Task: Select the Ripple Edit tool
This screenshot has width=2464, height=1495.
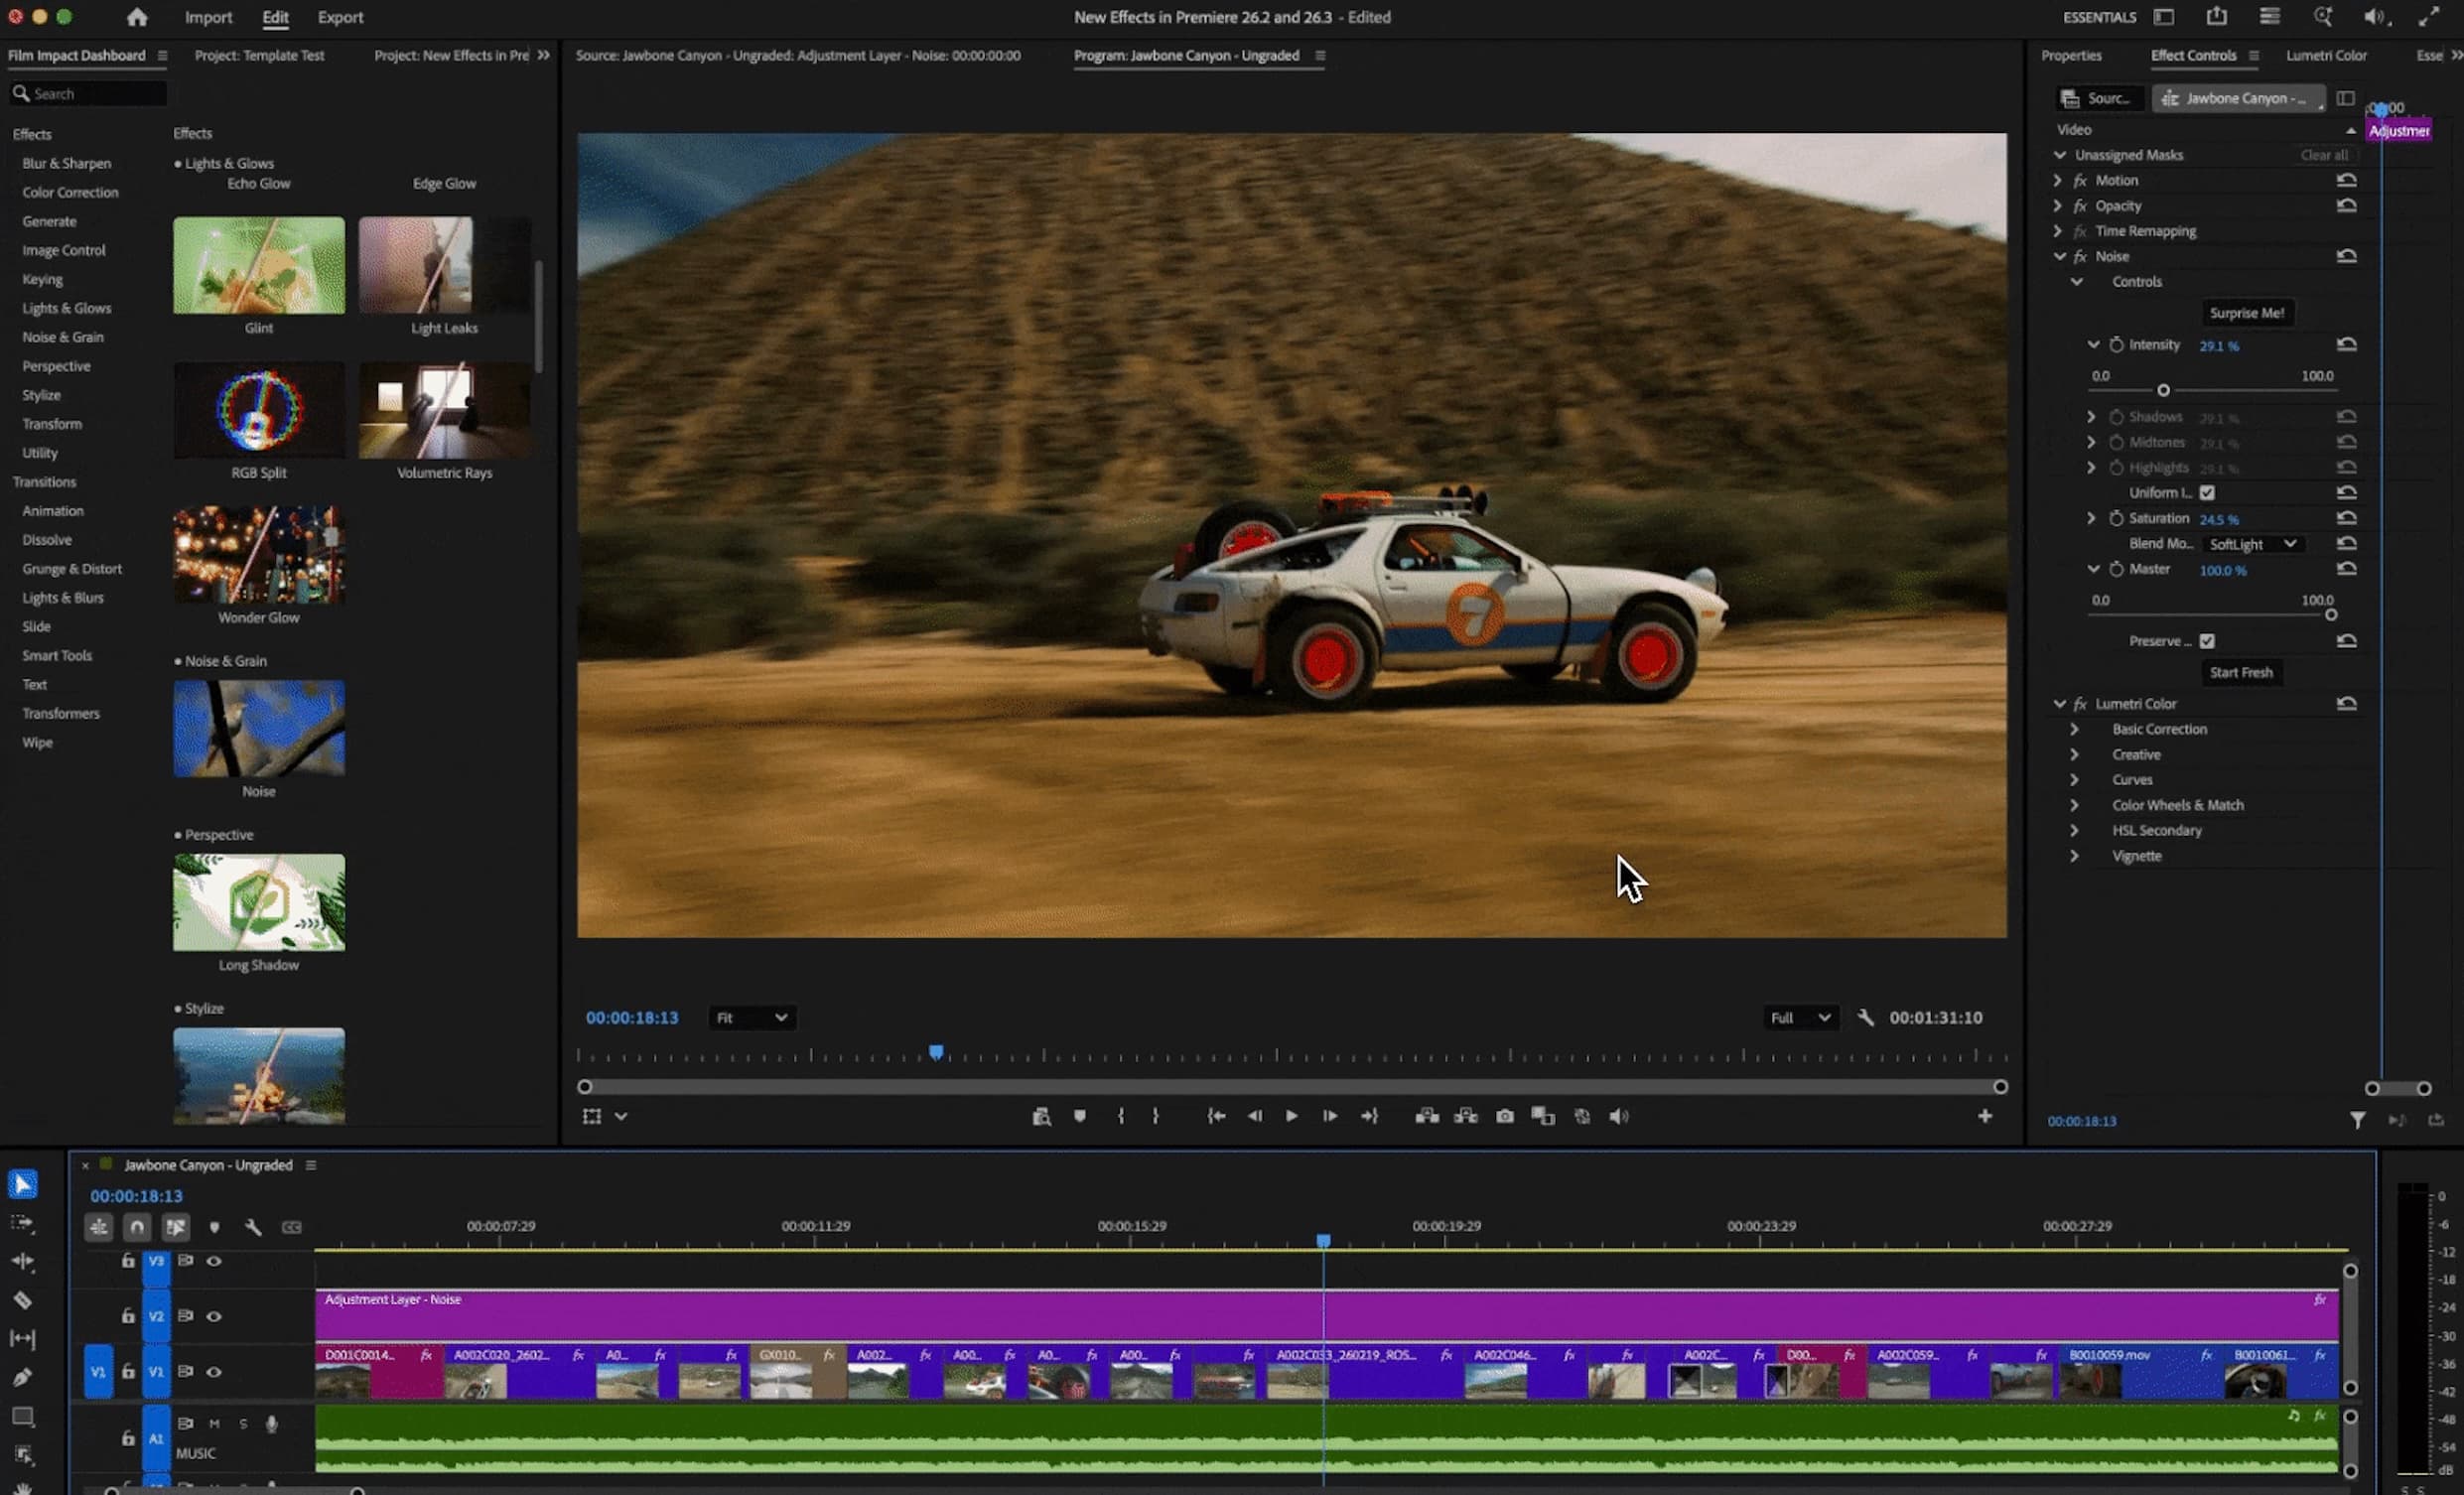Action: tap(22, 1261)
